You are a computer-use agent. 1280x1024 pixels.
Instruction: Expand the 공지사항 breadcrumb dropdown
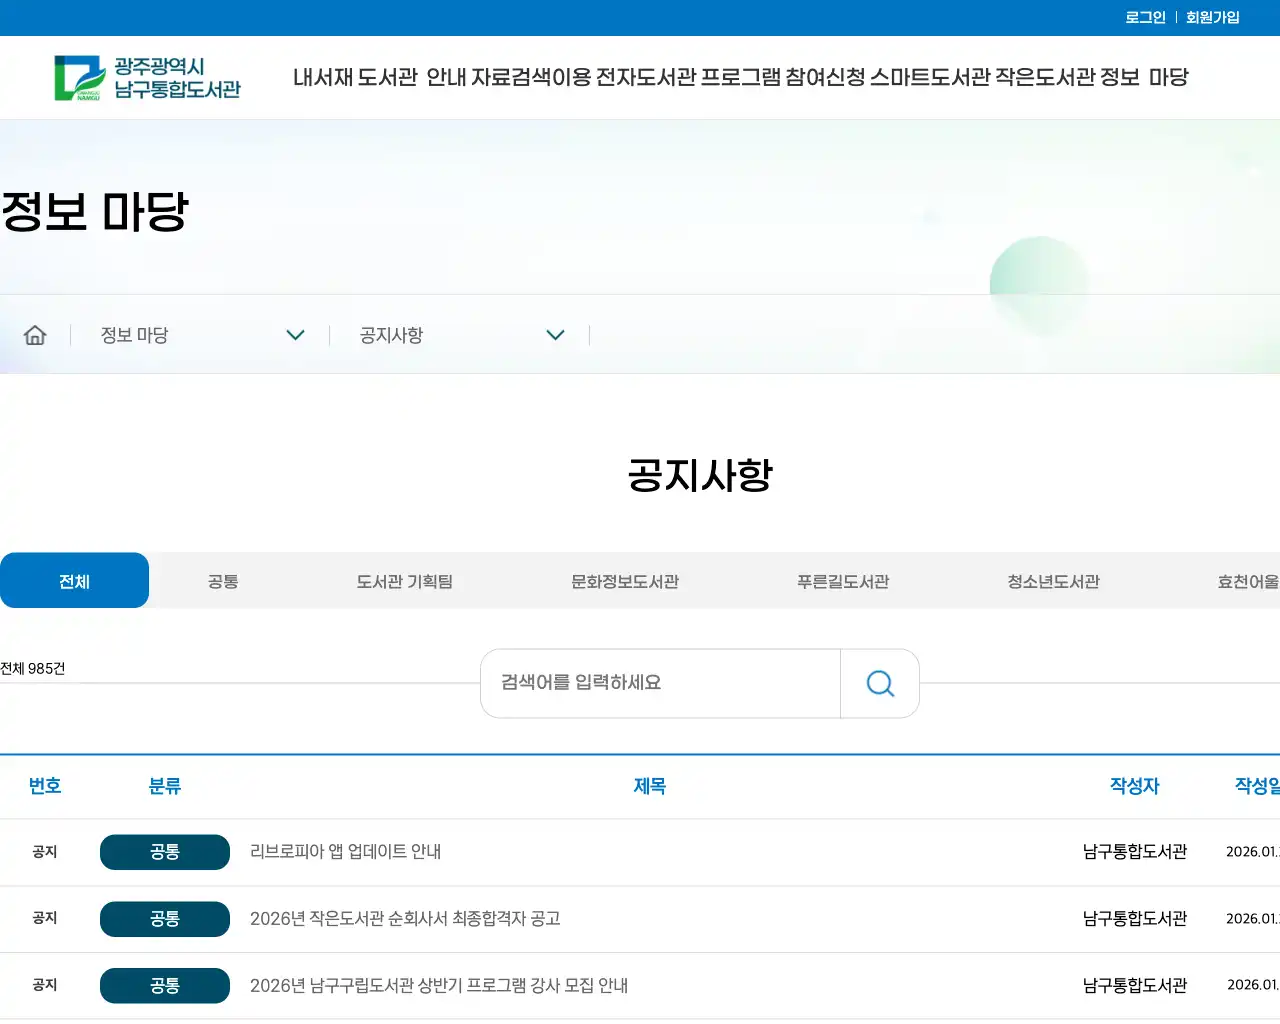click(556, 335)
